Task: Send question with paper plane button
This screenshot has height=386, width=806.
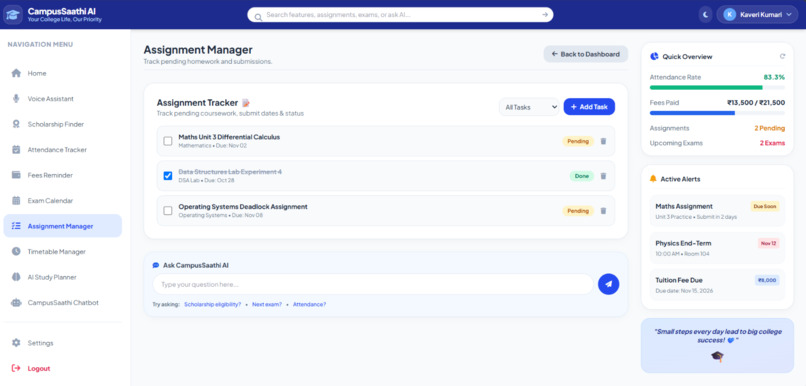Action: (x=609, y=284)
